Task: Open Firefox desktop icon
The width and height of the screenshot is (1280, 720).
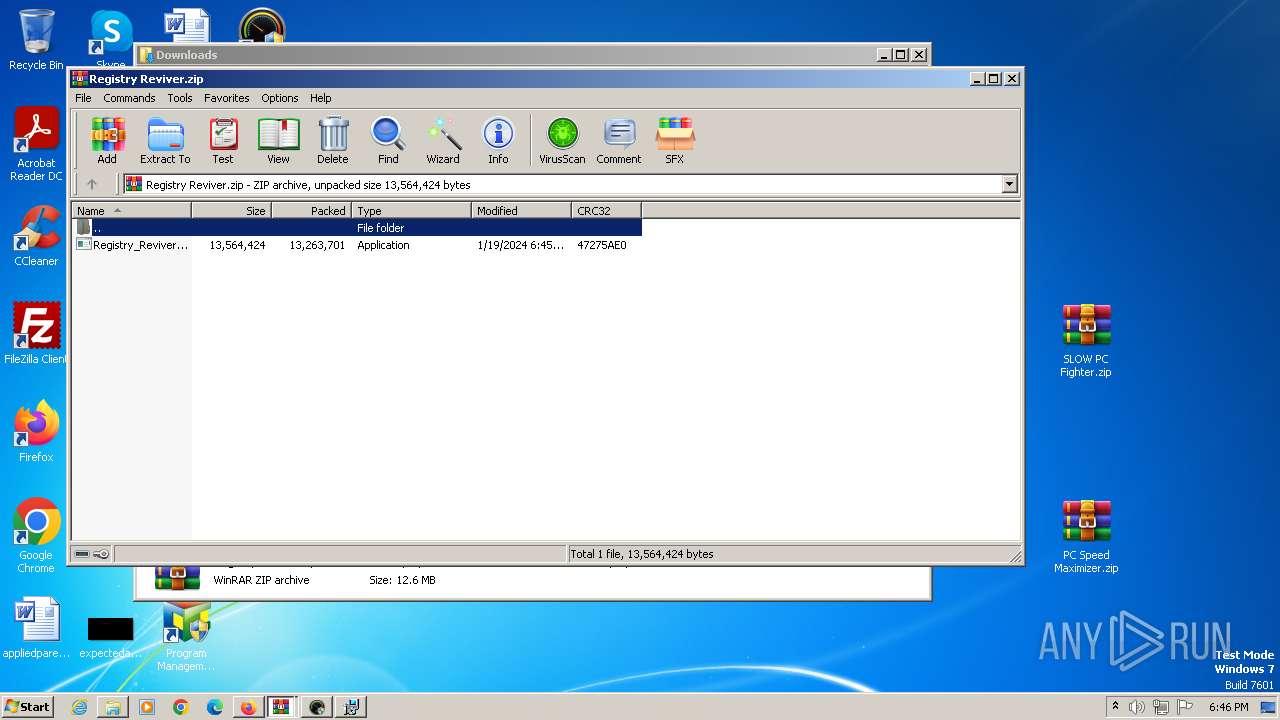Action: 36,431
